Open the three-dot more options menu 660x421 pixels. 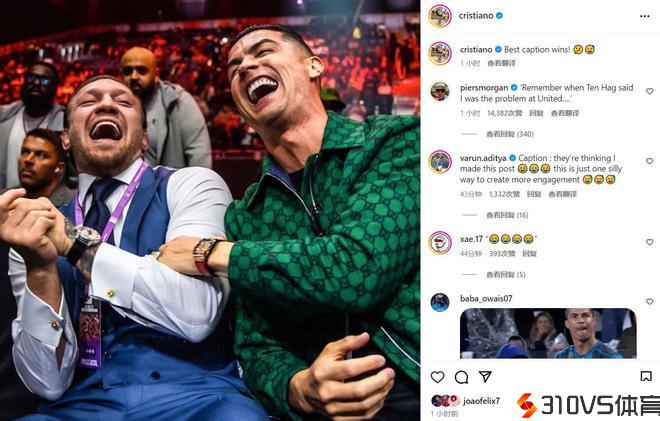pos(644,16)
